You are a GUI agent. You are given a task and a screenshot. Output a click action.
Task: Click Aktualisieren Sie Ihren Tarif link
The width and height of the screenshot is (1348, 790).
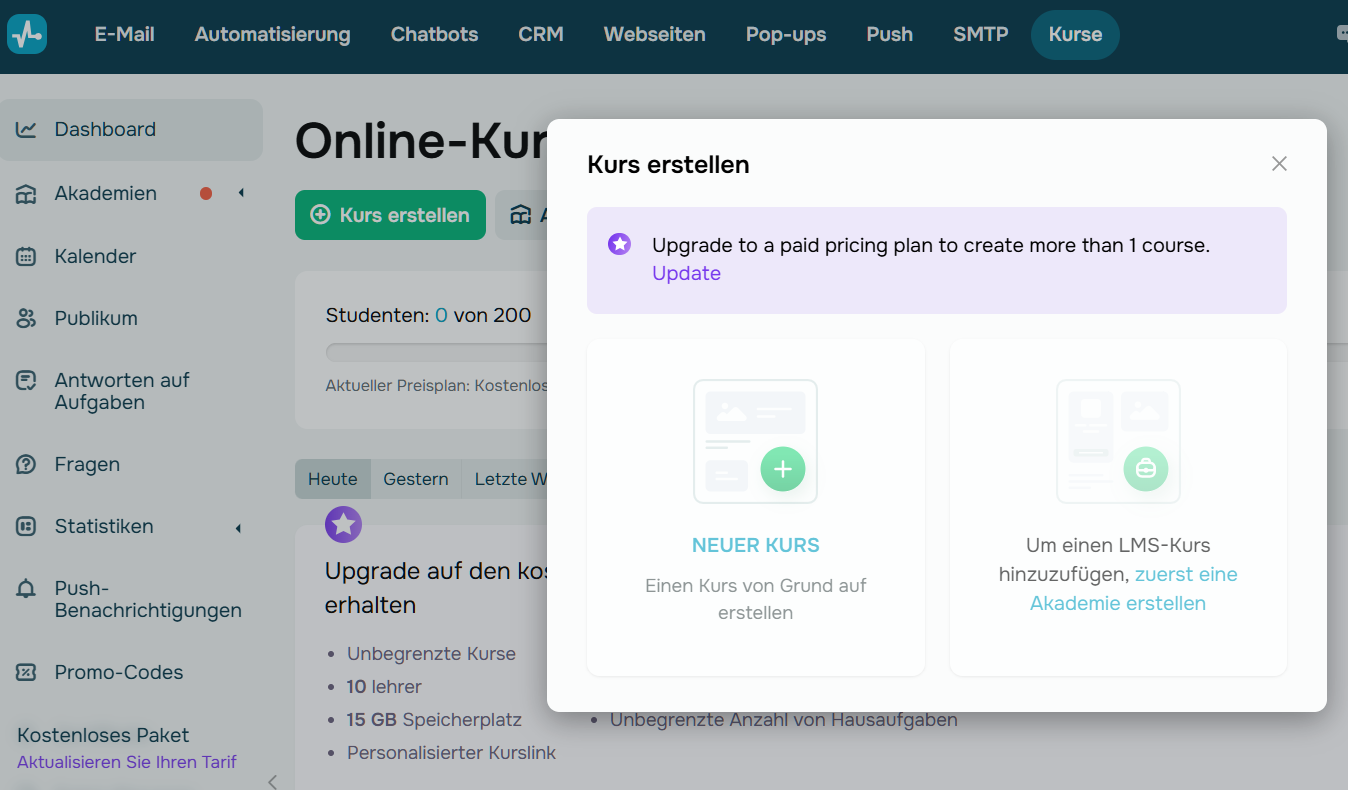click(x=127, y=762)
